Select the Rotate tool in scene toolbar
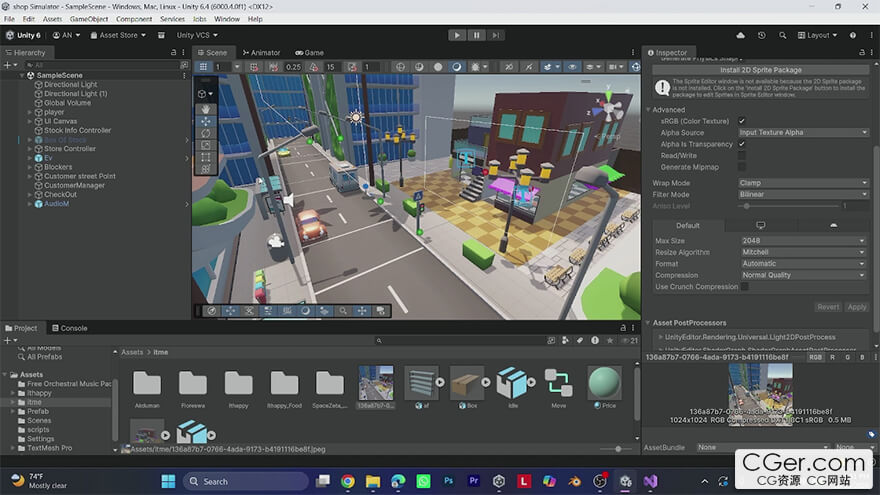Image resolution: width=880 pixels, height=495 pixels. [x=206, y=133]
